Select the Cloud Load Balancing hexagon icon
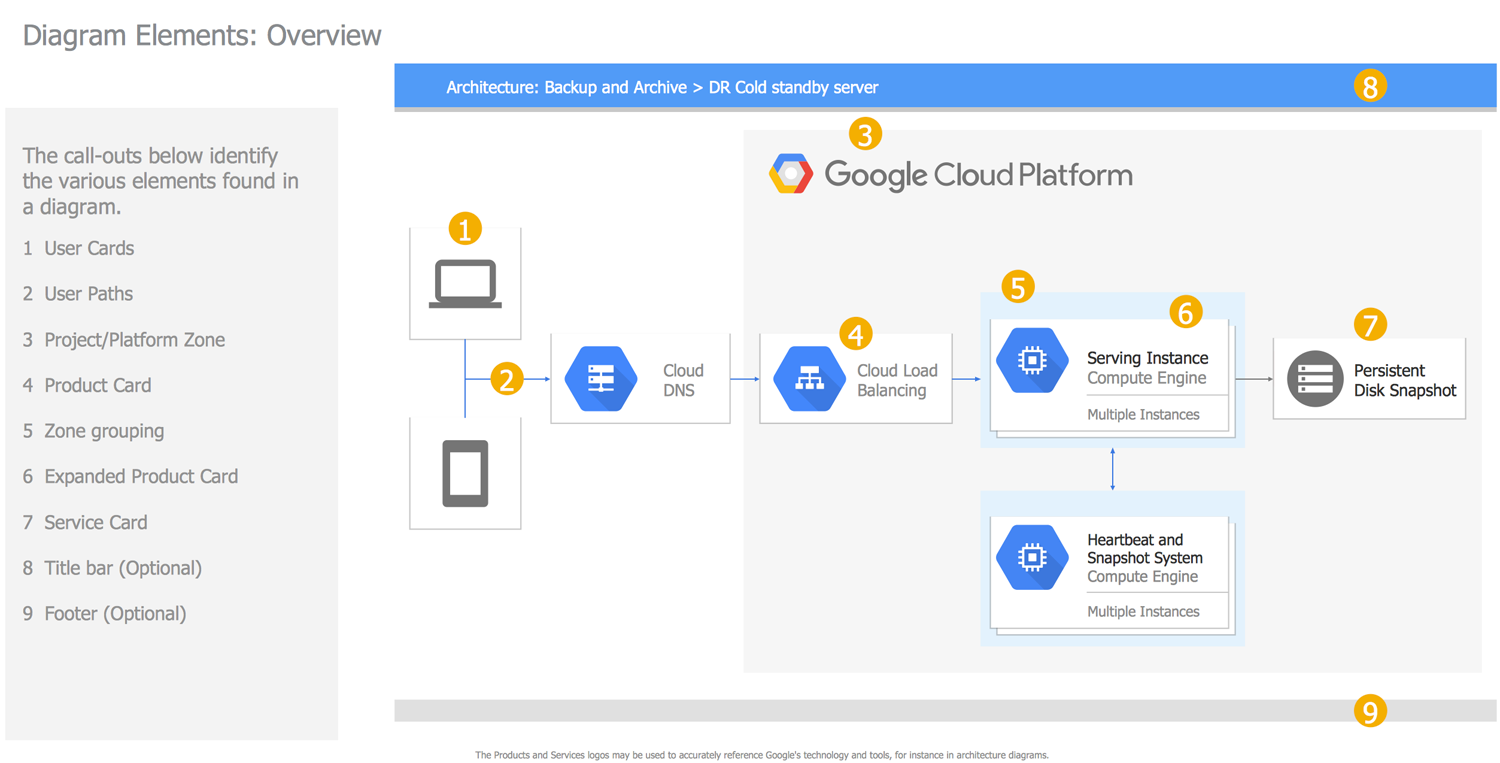Viewport: 1500px width, 763px height. point(810,379)
